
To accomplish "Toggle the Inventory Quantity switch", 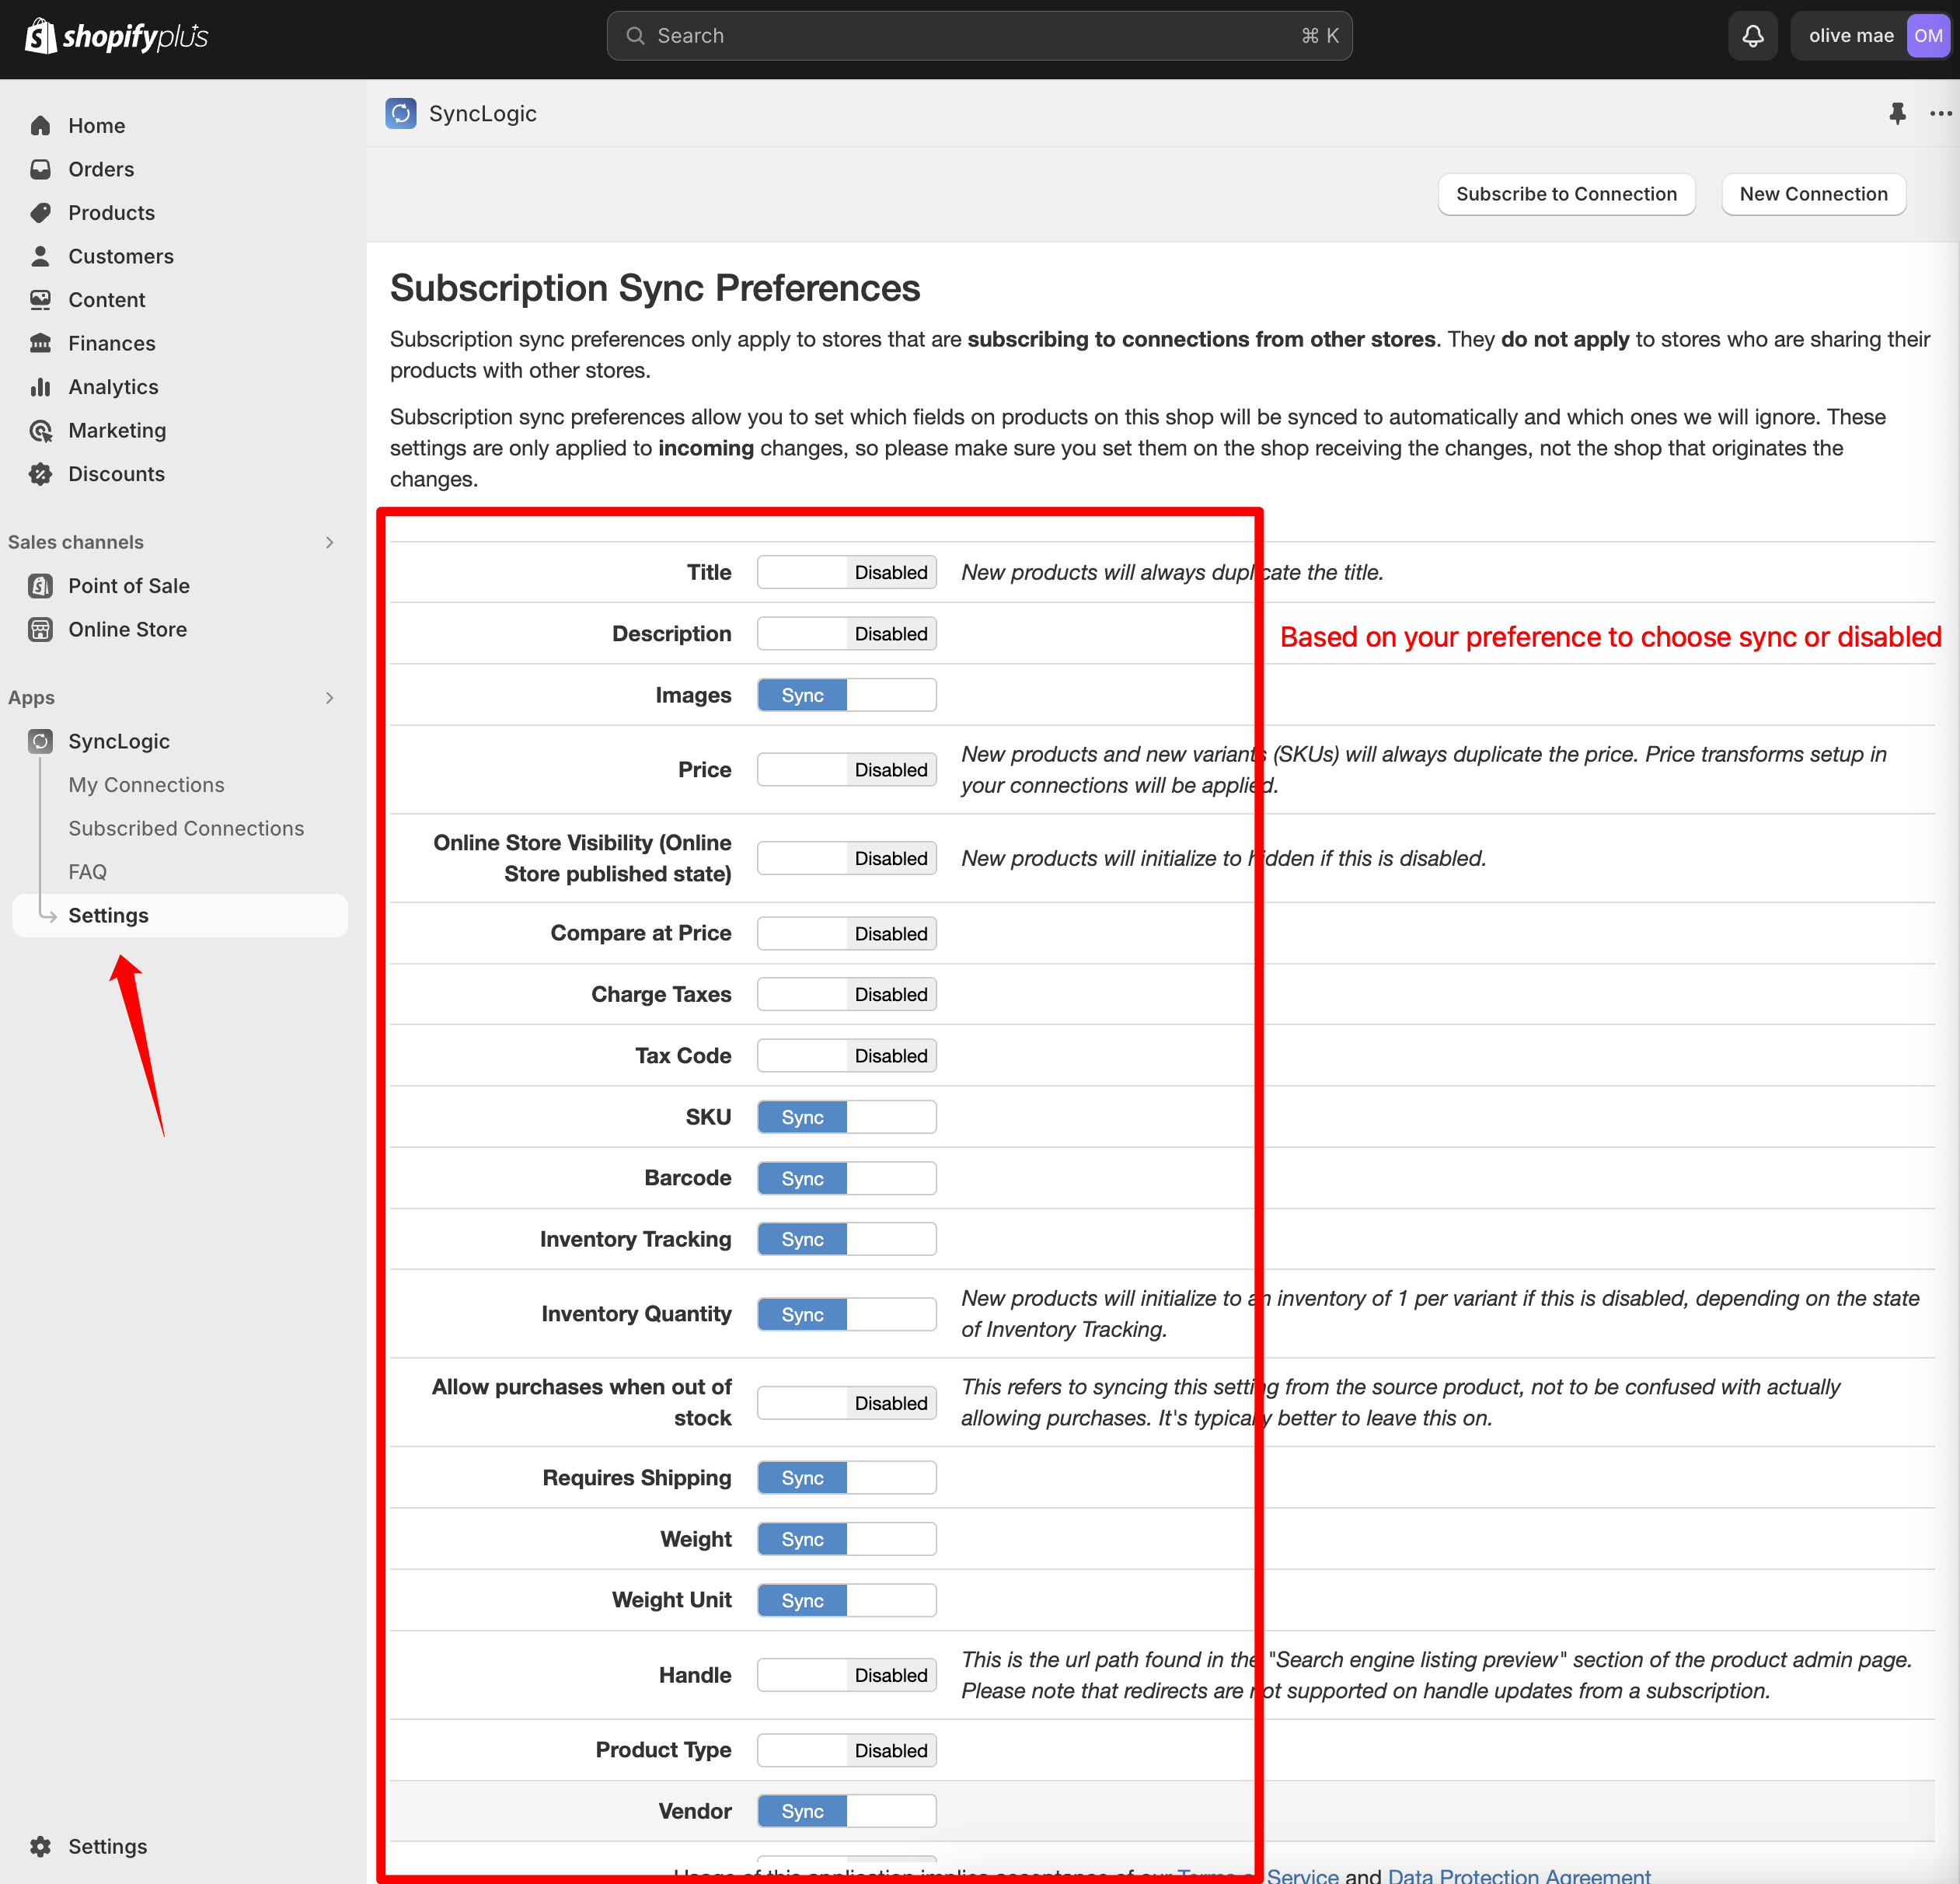I will point(846,1314).
